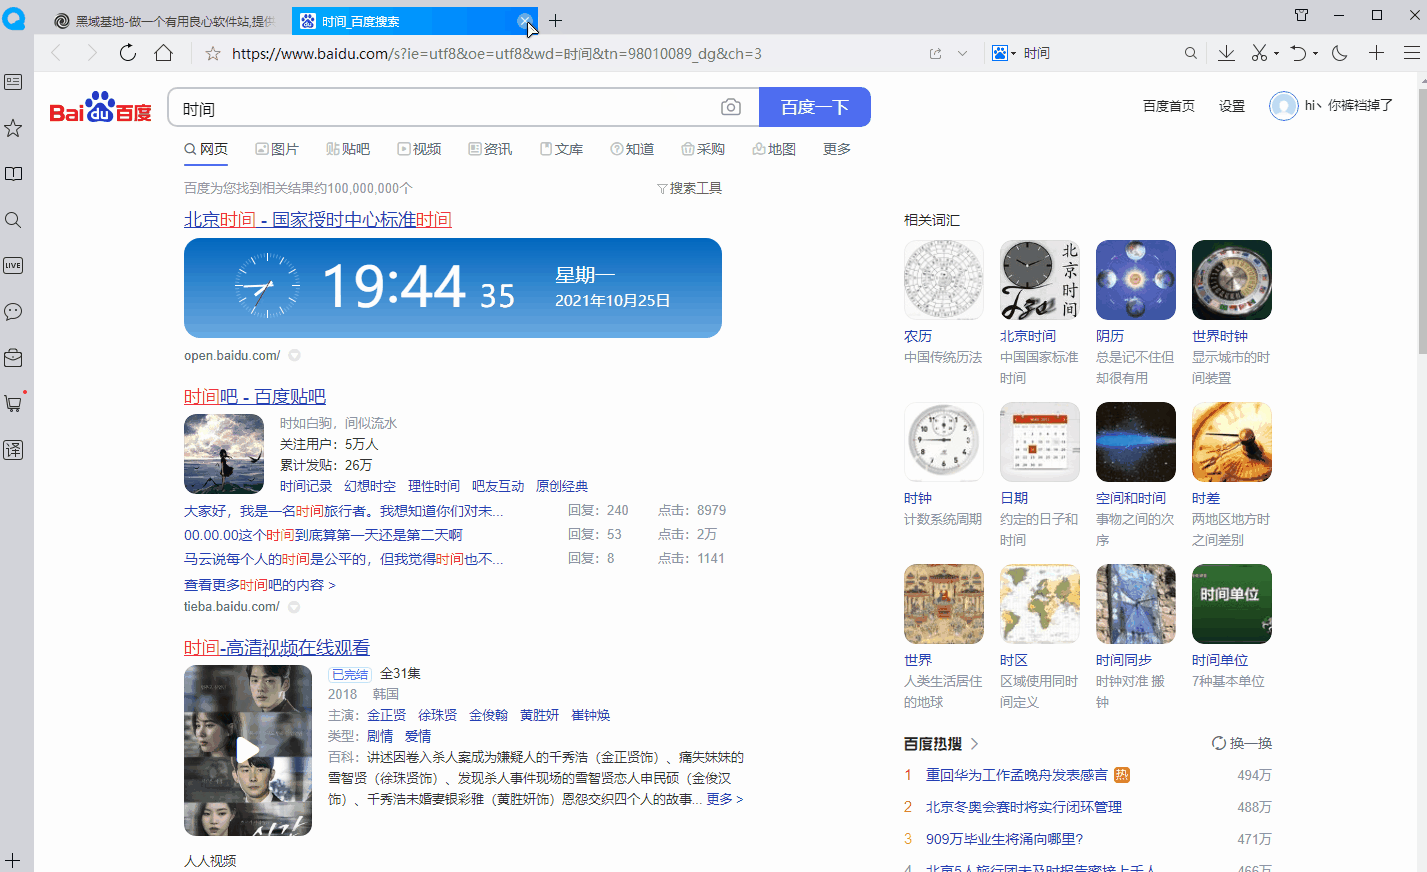Open the 北京时间 - 国家授时中心标准时间 result

click(x=318, y=220)
